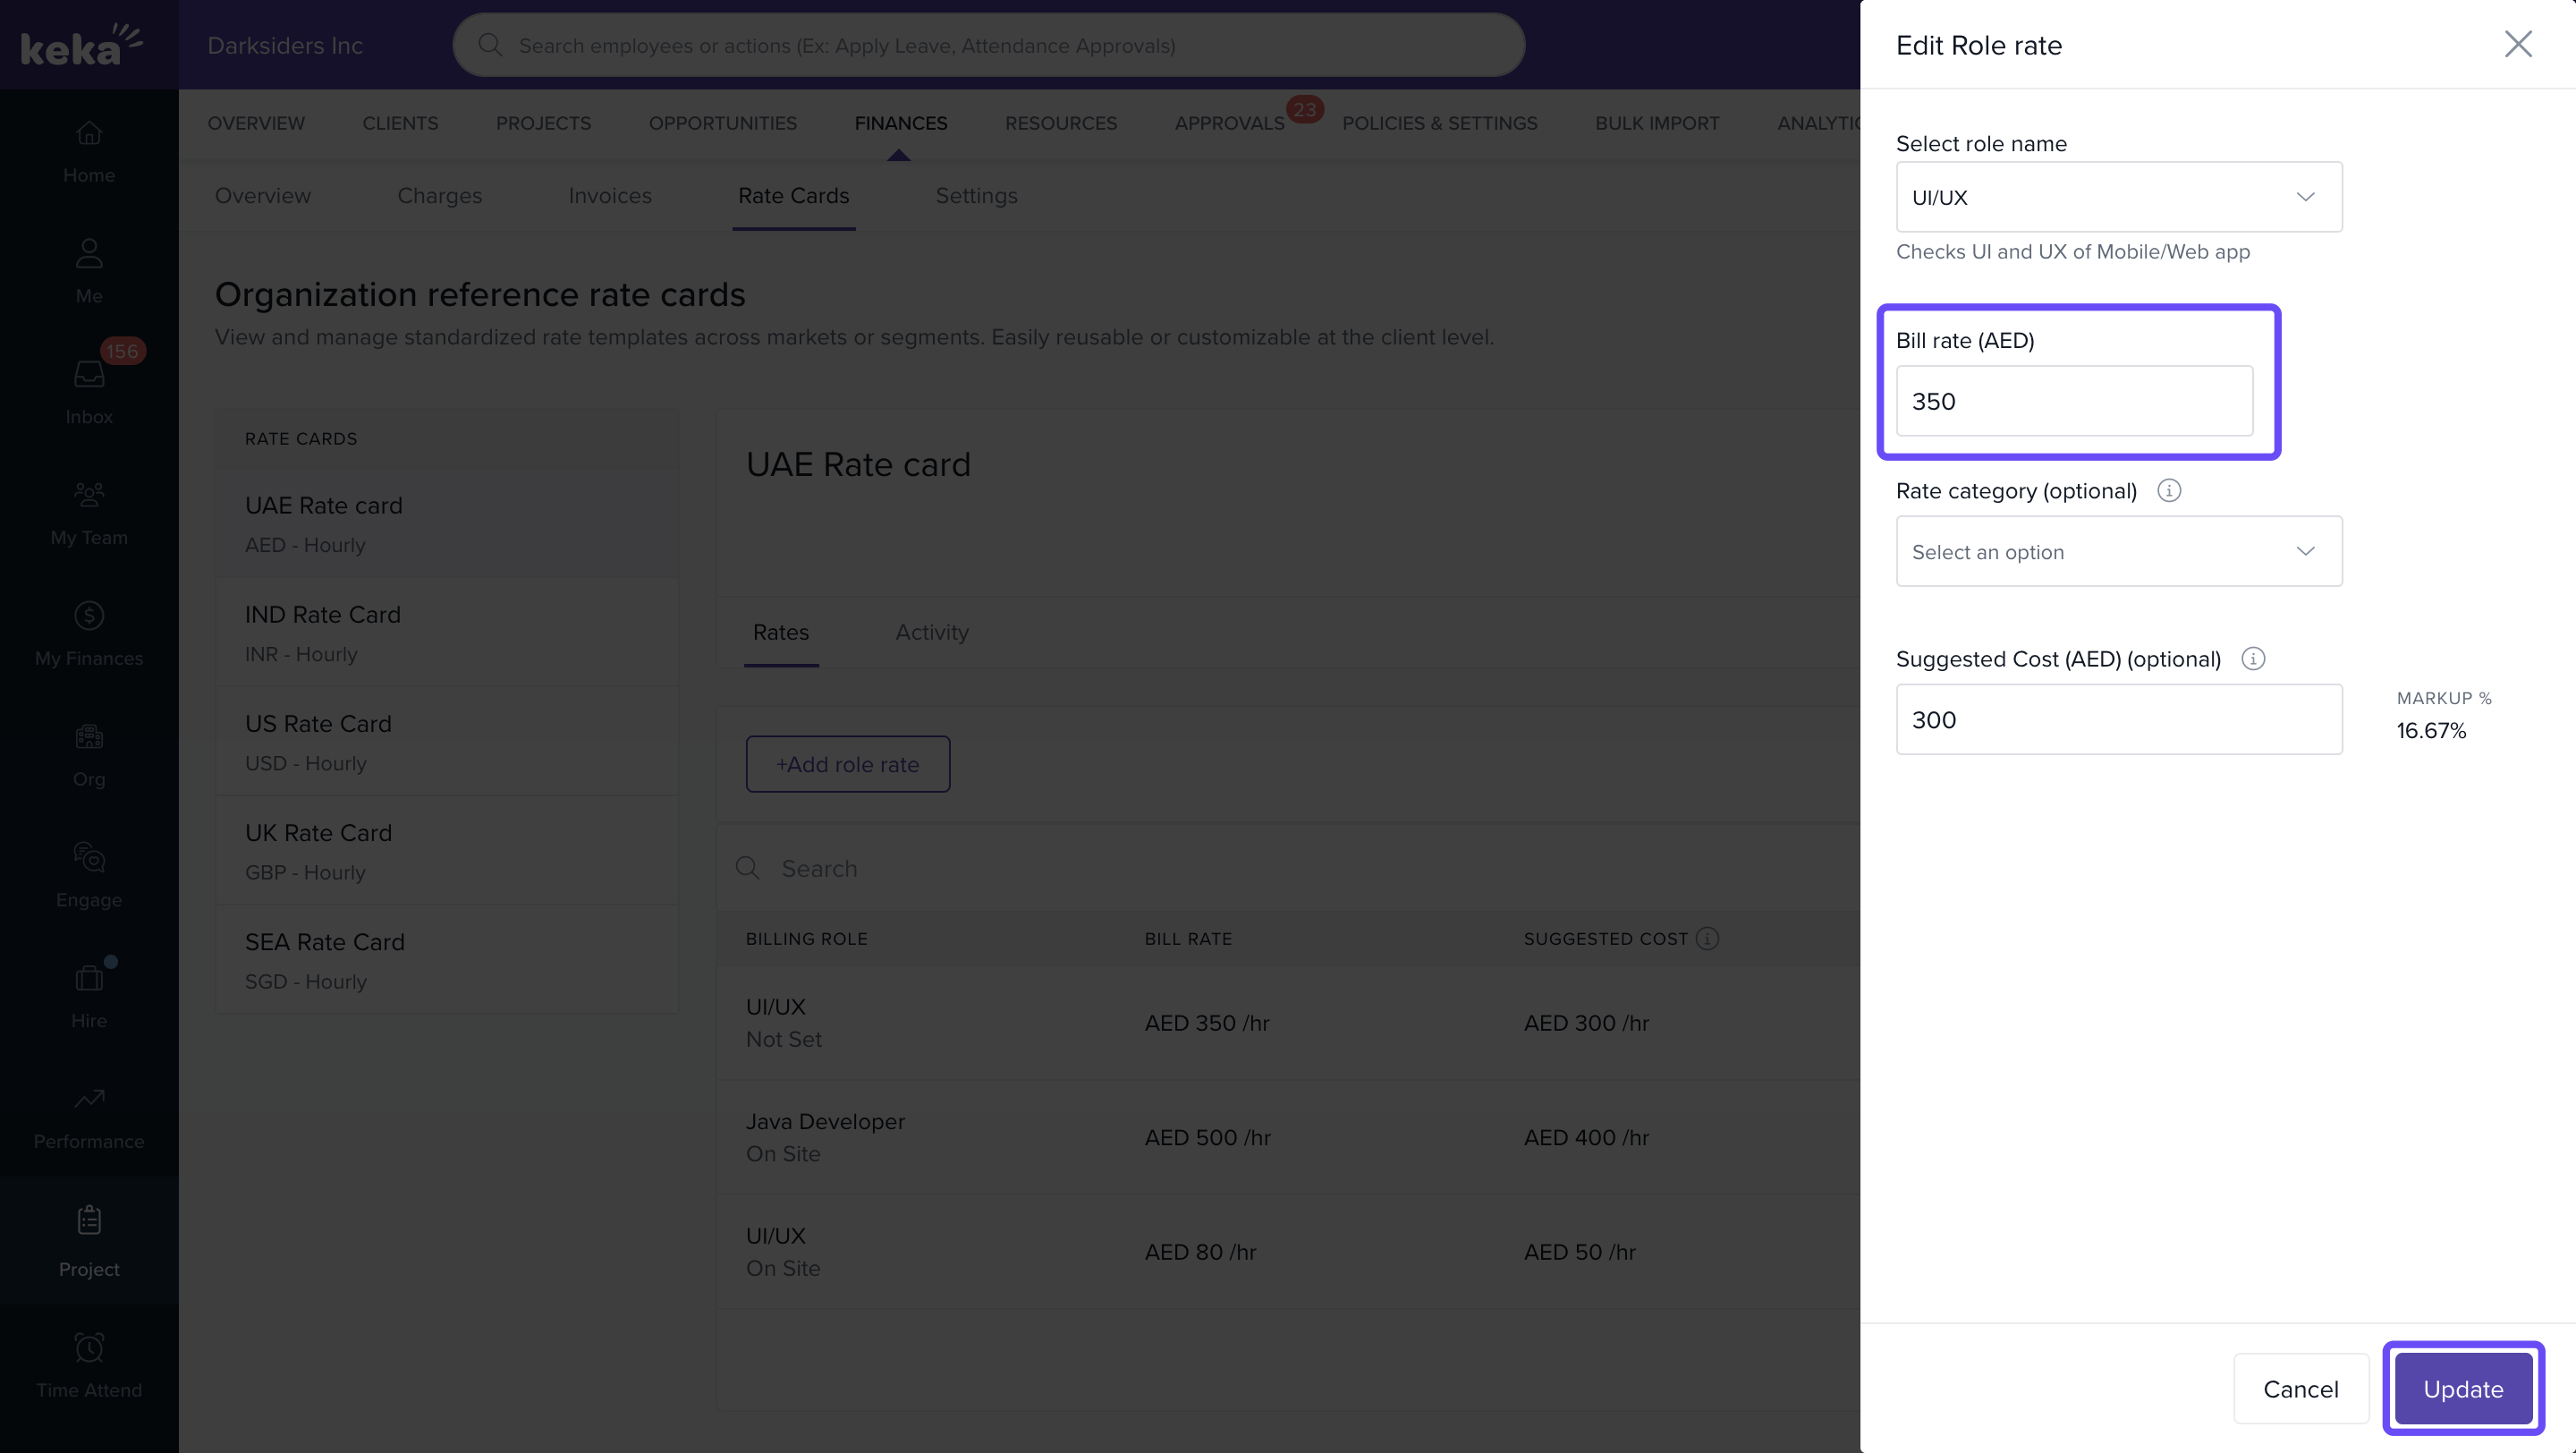Image resolution: width=2576 pixels, height=1453 pixels.
Task: Click the Home icon in sidebar
Action: [89, 133]
